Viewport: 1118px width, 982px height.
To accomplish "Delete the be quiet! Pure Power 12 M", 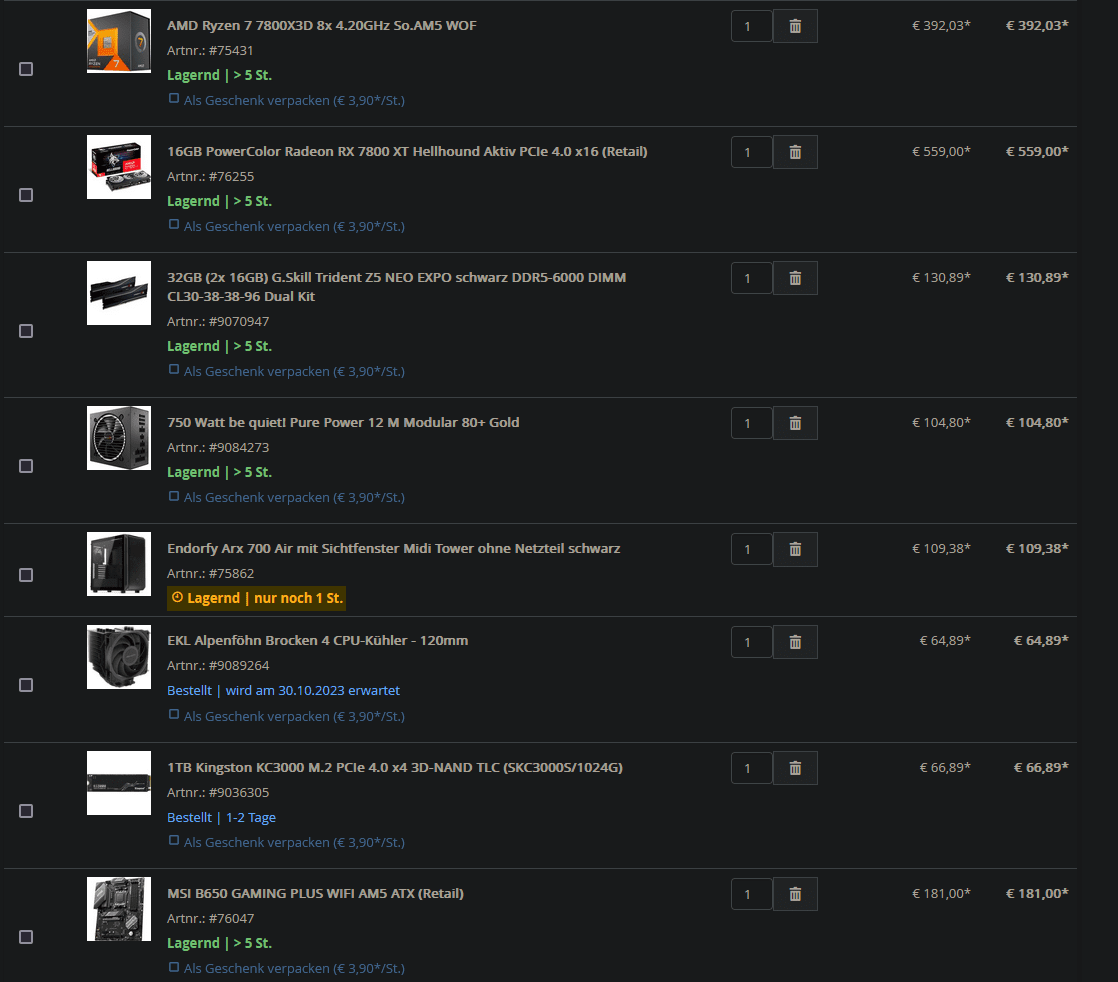I will [795, 424].
